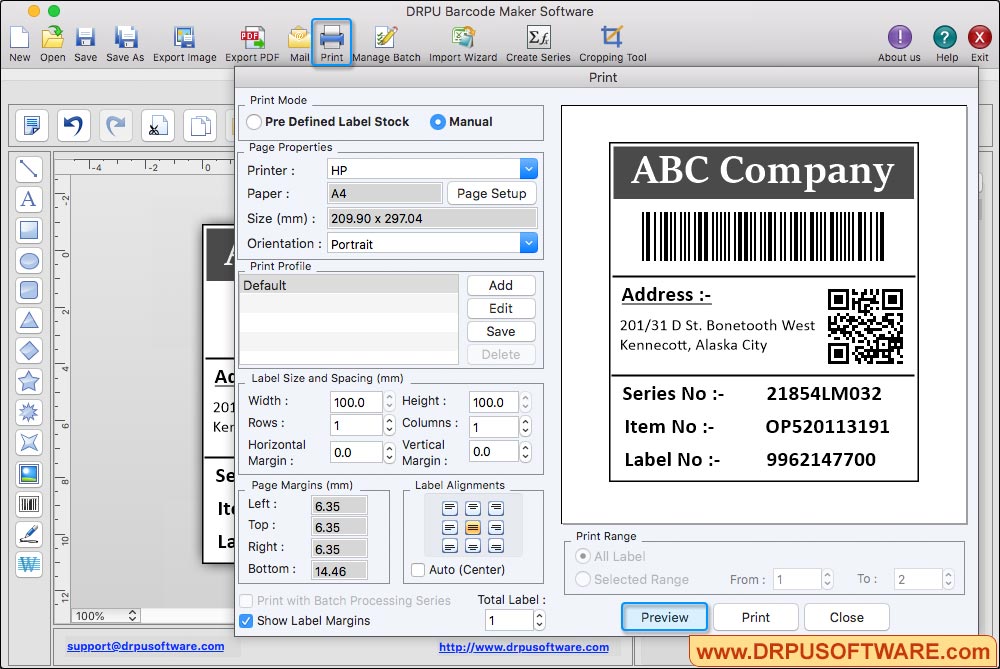Open the Orientation dropdown set to Portrait
1000x669 pixels.
click(529, 243)
